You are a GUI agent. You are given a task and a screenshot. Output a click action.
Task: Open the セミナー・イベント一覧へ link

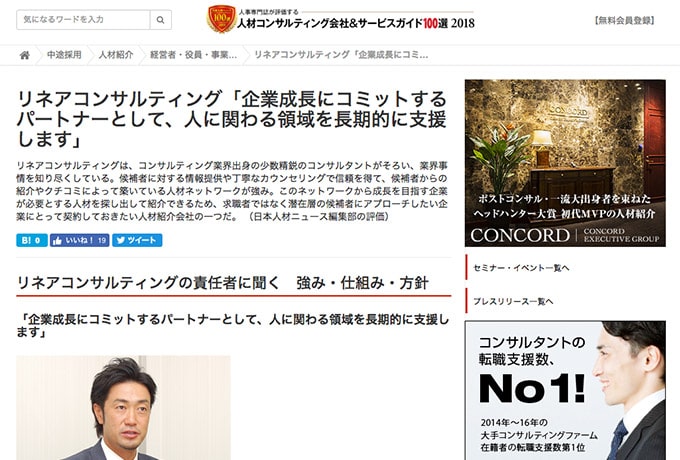click(x=521, y=268)
